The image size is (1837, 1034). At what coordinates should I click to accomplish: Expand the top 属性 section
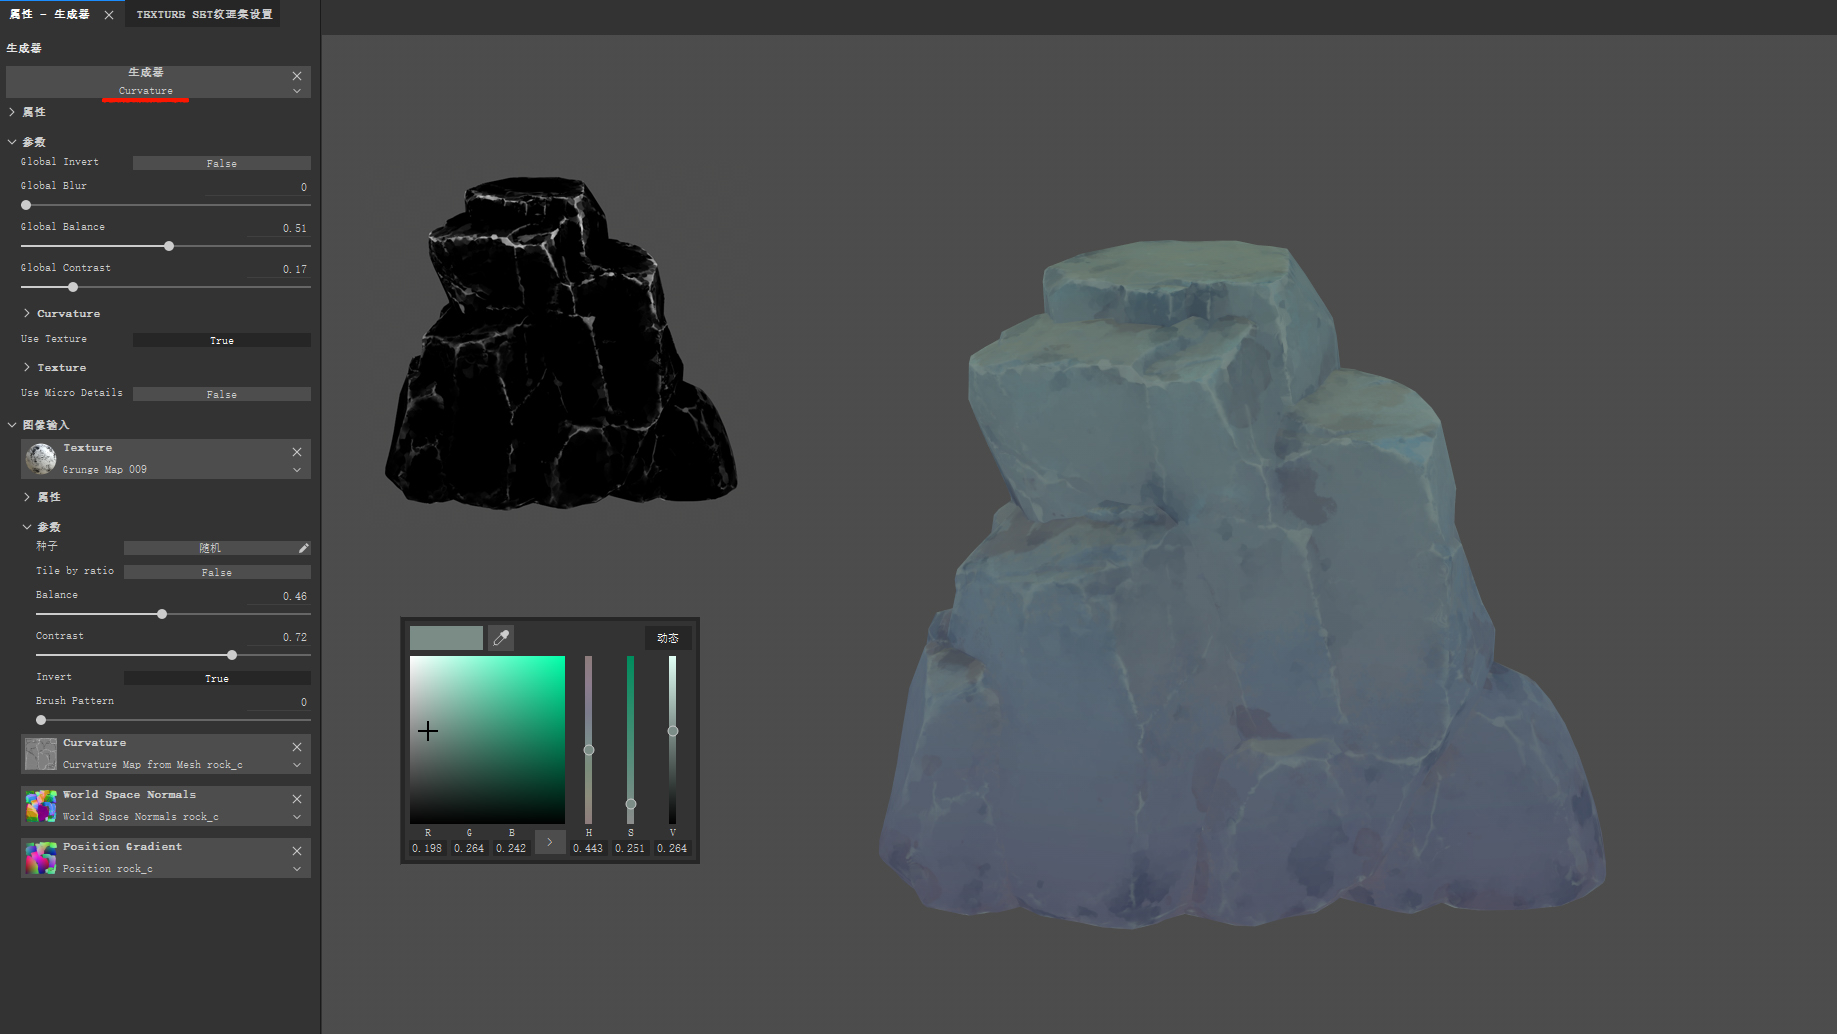[12, 112]
